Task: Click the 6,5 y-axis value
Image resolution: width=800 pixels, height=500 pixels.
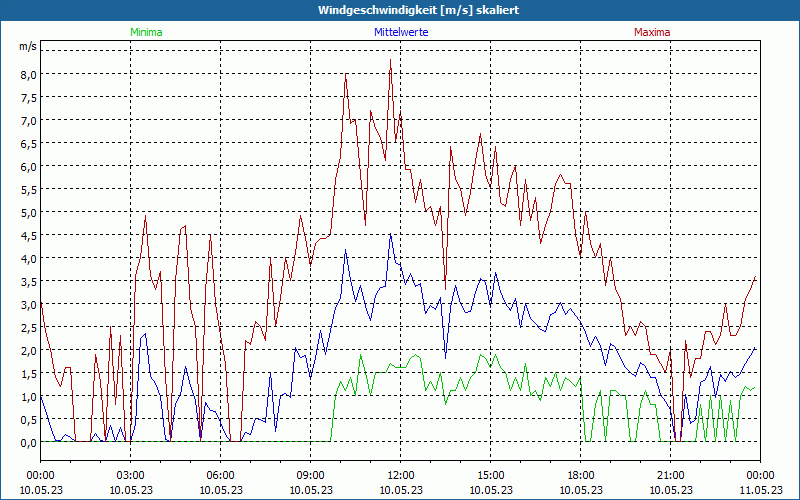Action: coord(29,143)
